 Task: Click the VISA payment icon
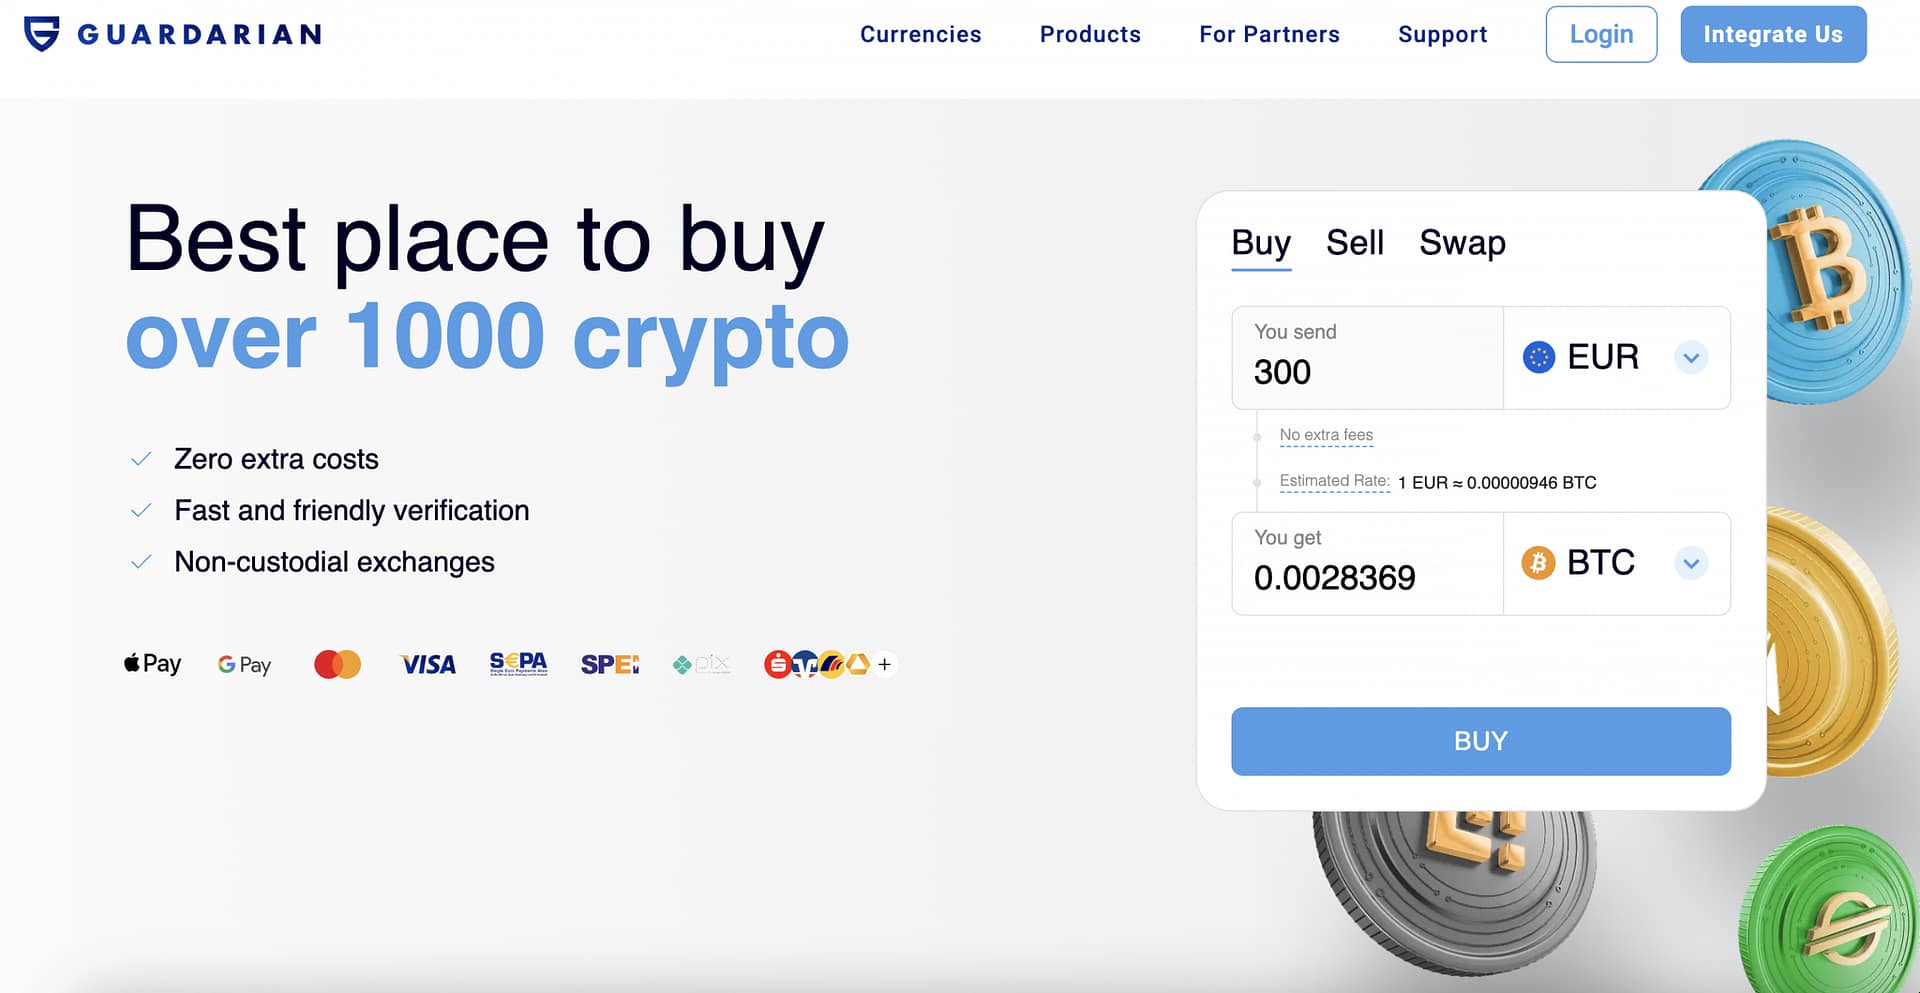click(x=428, y=665)
